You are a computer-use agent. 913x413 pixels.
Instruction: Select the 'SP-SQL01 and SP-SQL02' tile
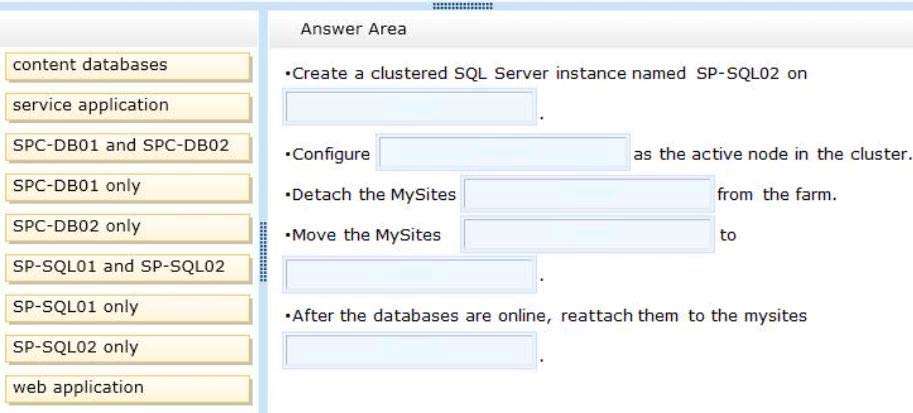tap(128, 269)
